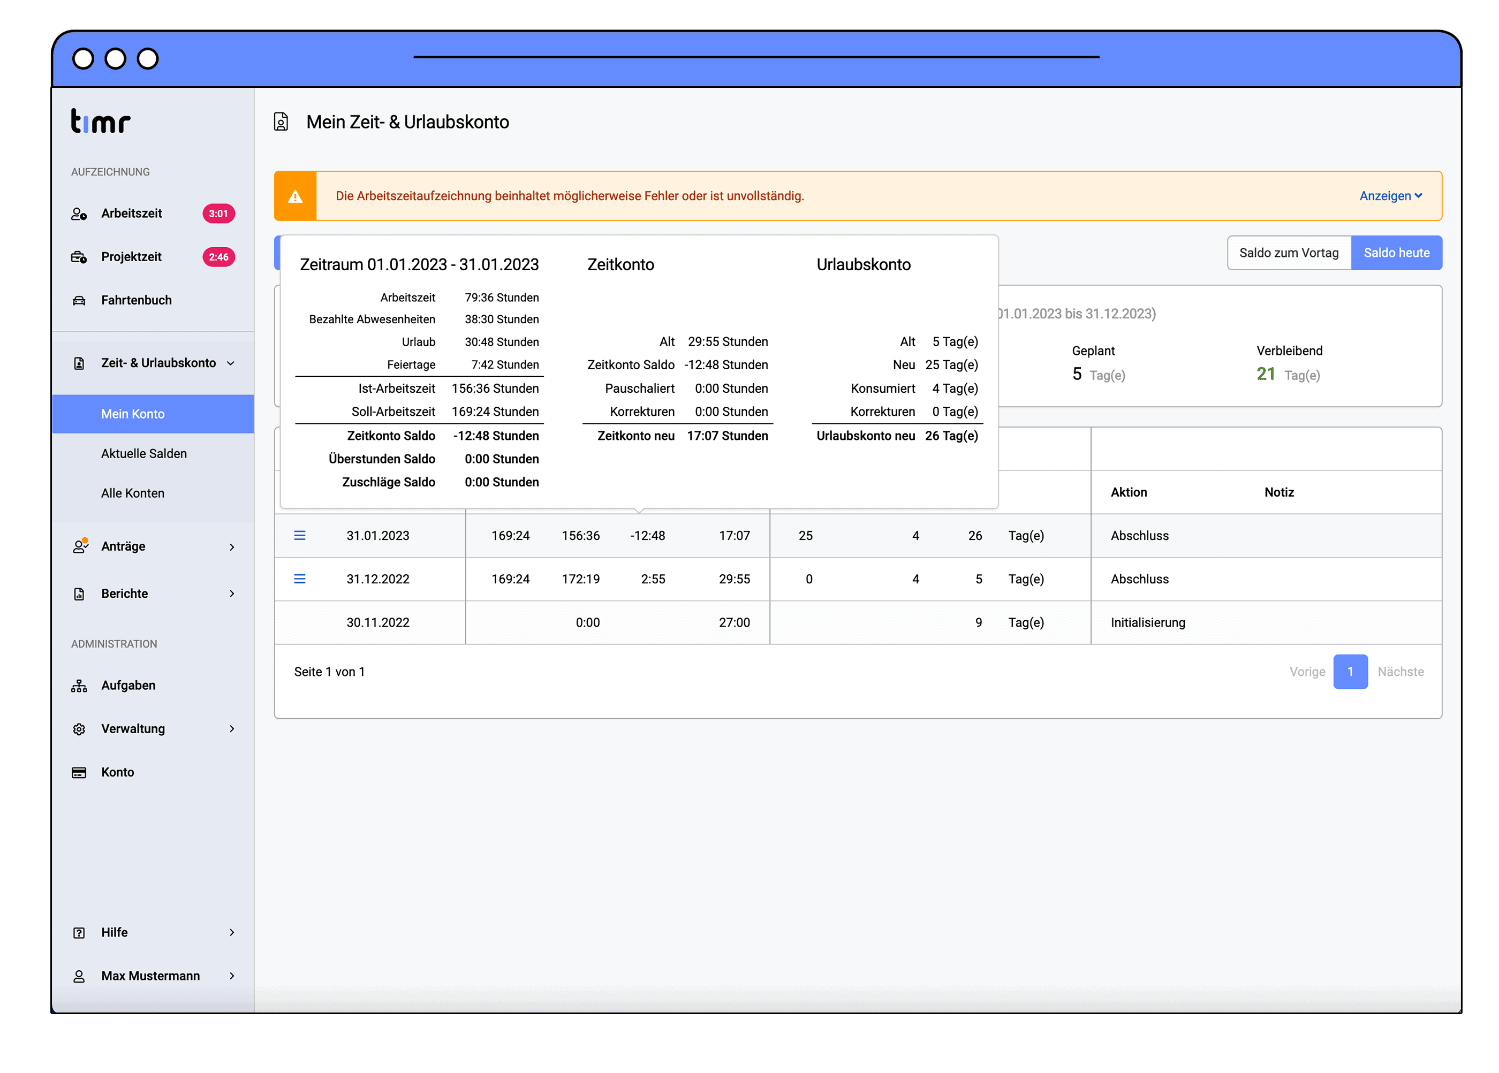
Task: Click the browser address bar line
Action: coord(756,57)
